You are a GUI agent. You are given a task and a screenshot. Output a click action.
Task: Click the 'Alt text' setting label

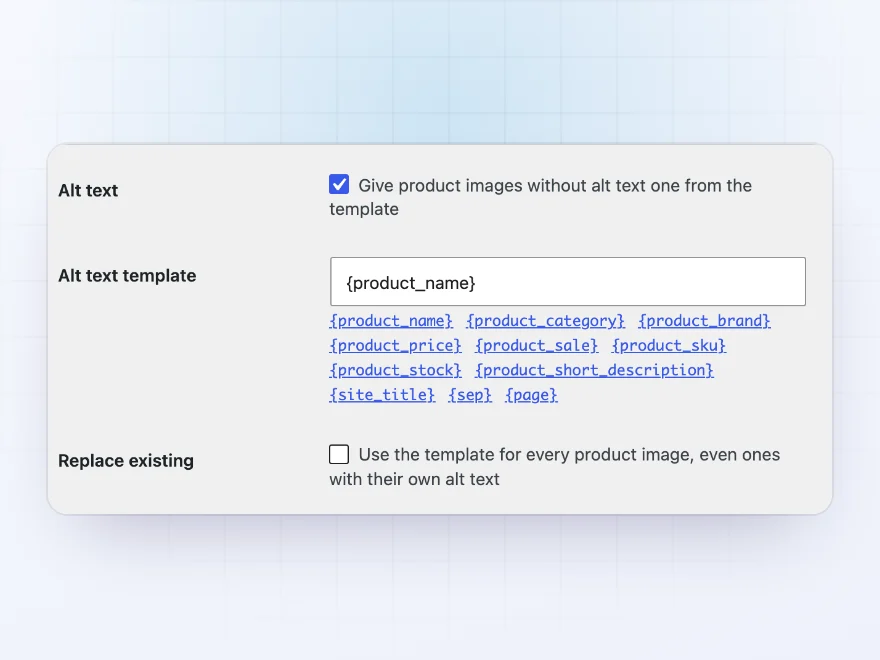(88, 191)
